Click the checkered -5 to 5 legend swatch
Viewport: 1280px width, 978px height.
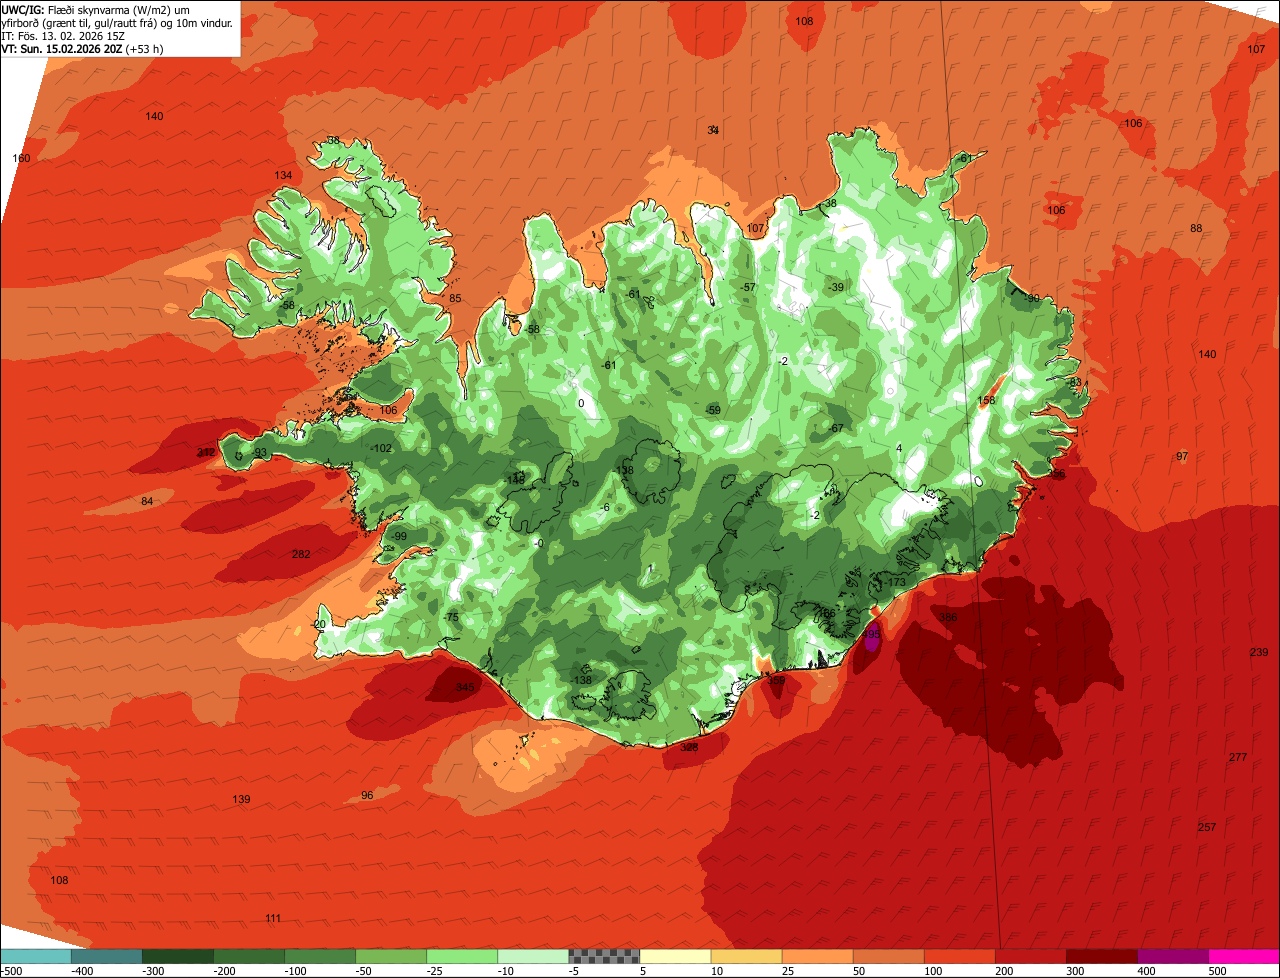604,955
